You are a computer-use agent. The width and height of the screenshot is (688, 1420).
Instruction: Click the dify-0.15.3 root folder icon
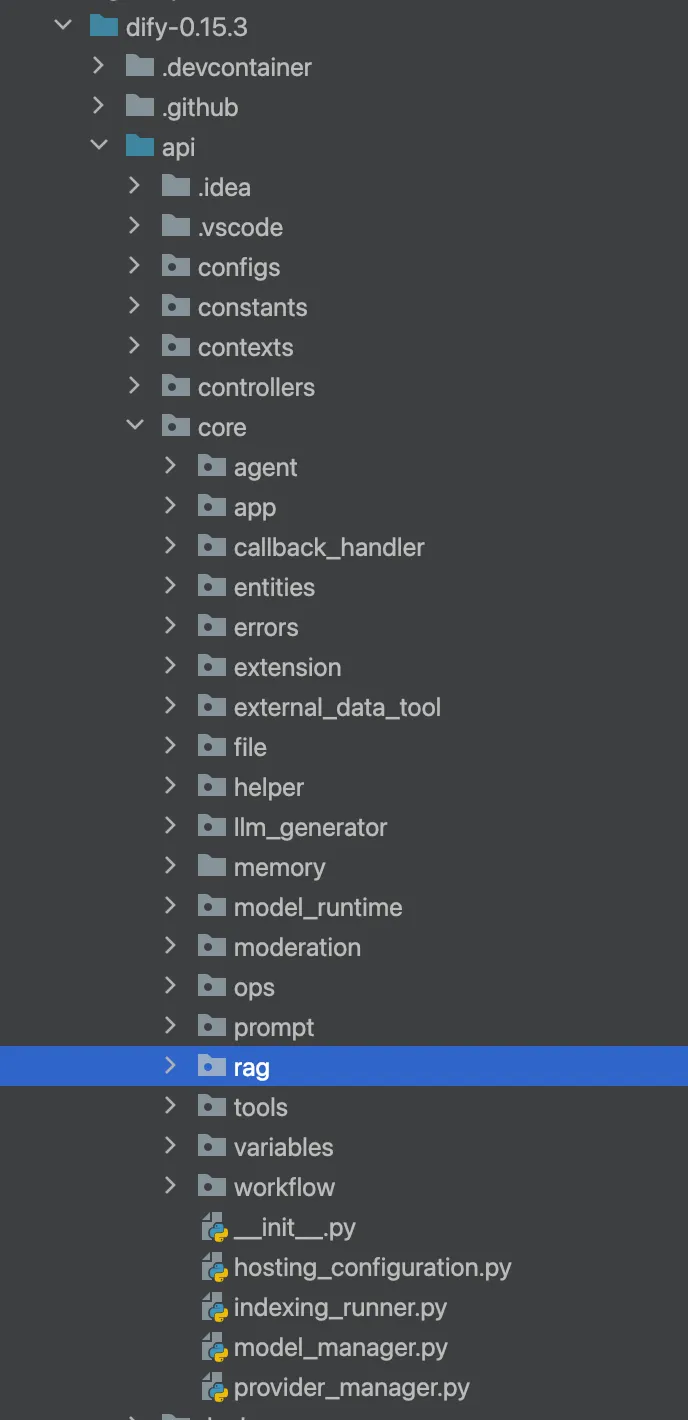(x=103, y=27)
